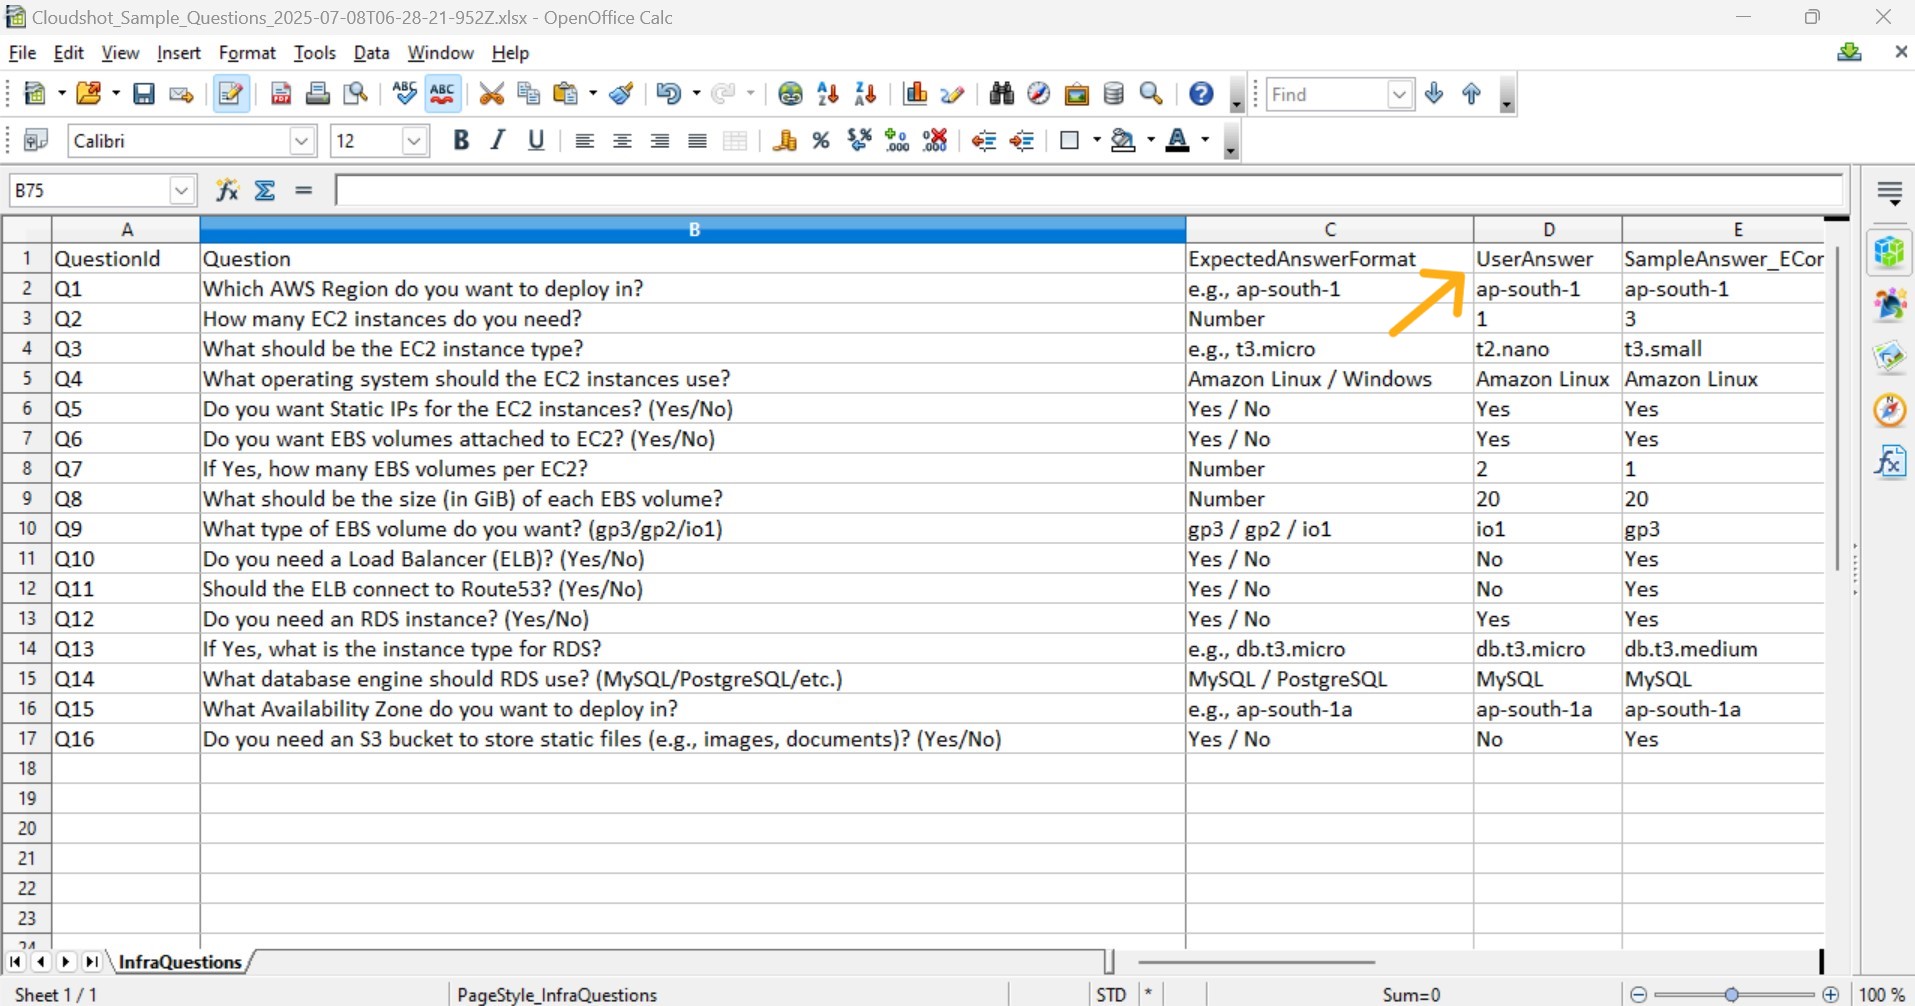
Task: Click Increase Indent icon
Action: (1022, 141)
